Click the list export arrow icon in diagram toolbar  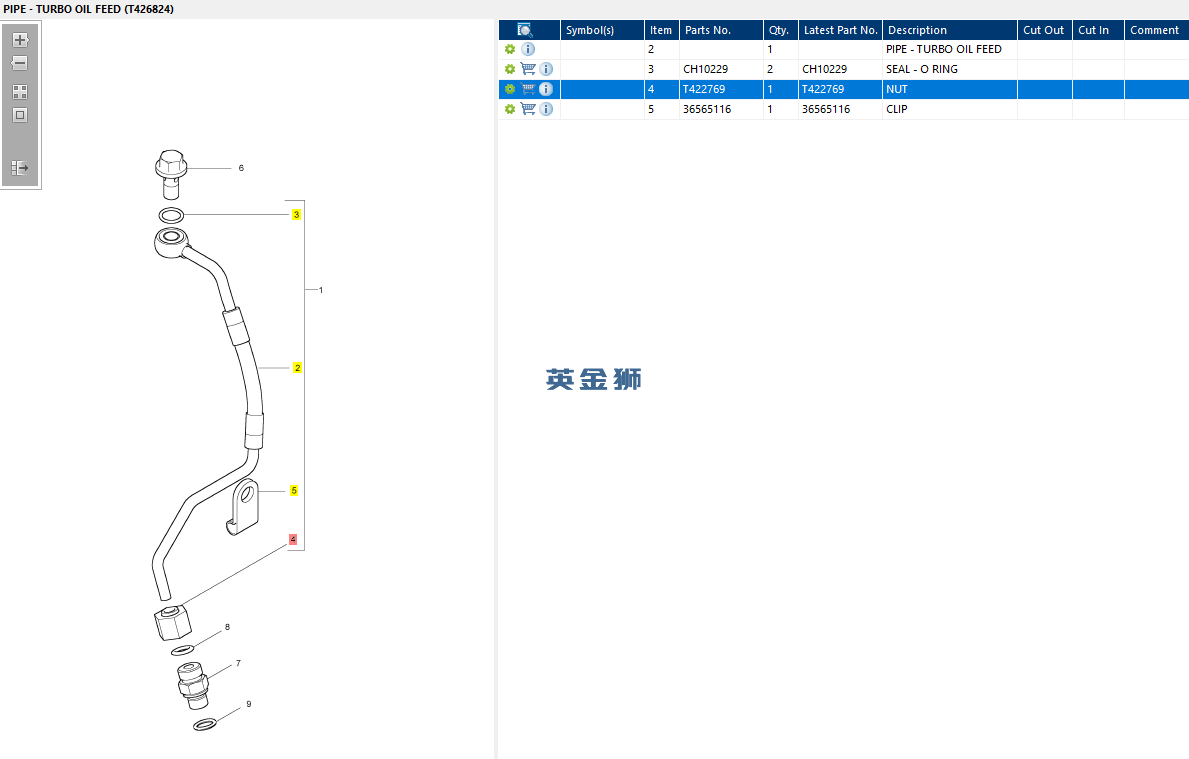20,168
